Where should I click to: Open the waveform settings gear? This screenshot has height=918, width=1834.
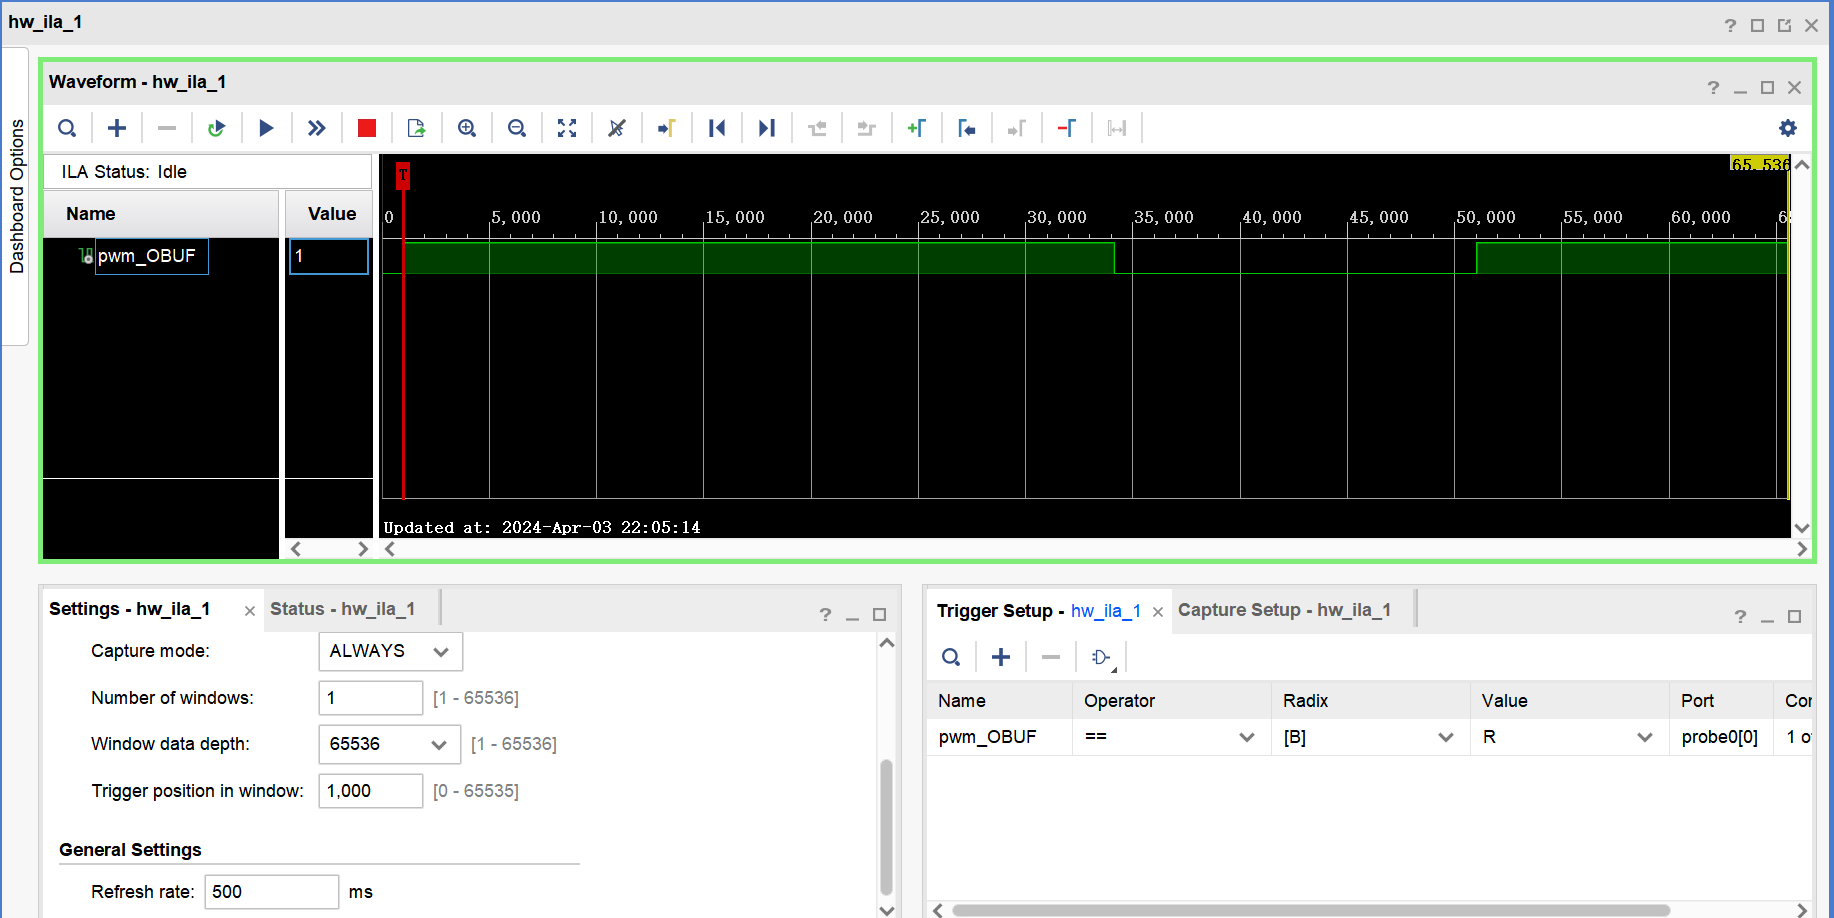[1789, 127]
